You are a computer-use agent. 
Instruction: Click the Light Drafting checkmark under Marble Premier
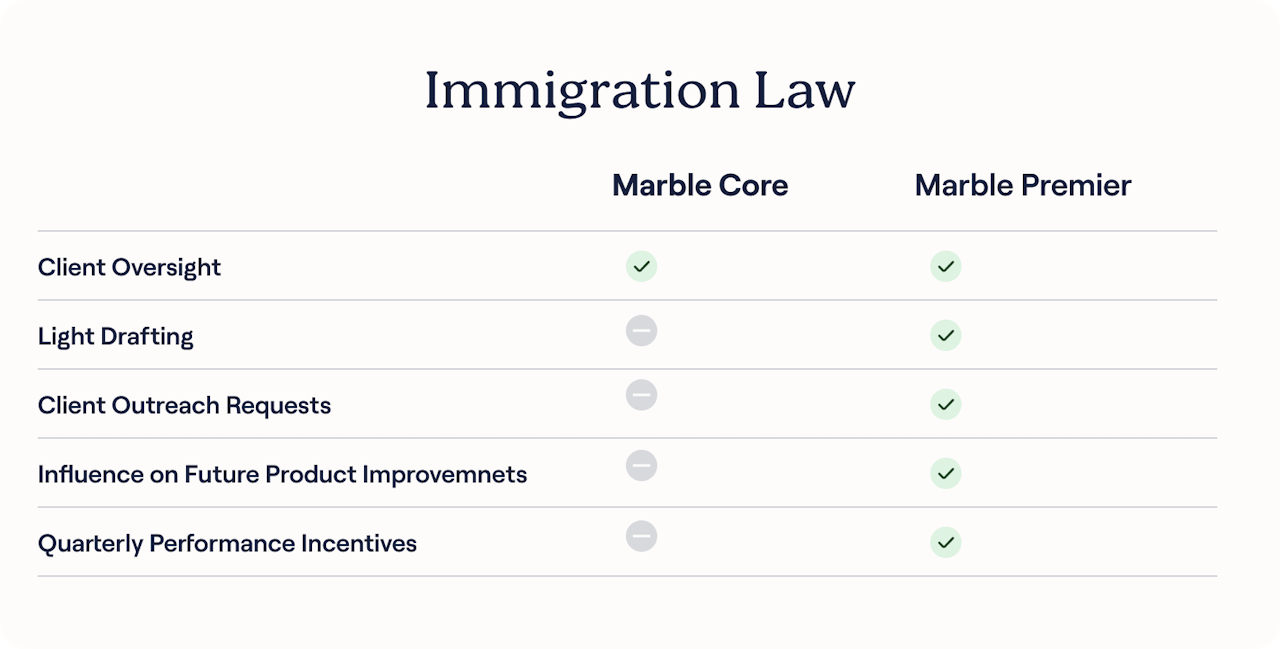945,335
